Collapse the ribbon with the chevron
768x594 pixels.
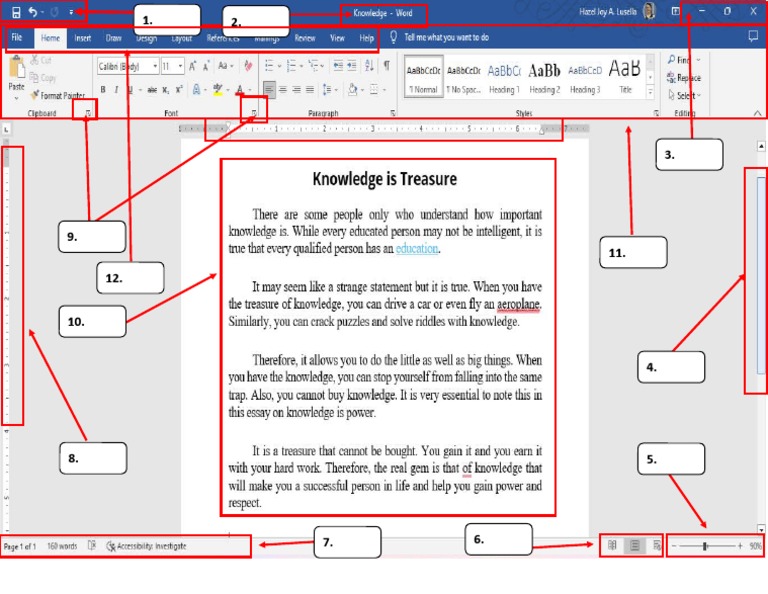(x=757, y=113)
